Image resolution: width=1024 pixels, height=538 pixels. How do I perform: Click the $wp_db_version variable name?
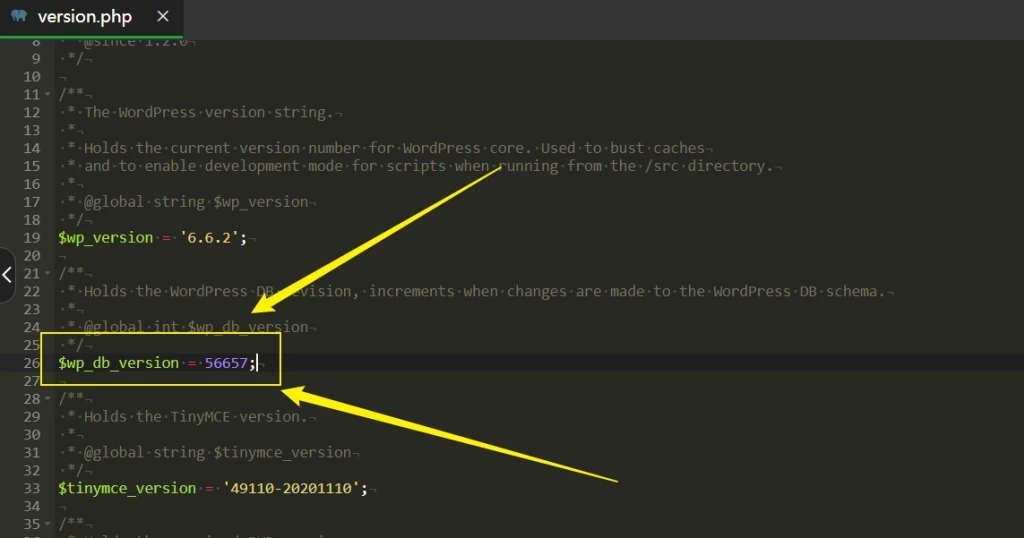[118, 363]
